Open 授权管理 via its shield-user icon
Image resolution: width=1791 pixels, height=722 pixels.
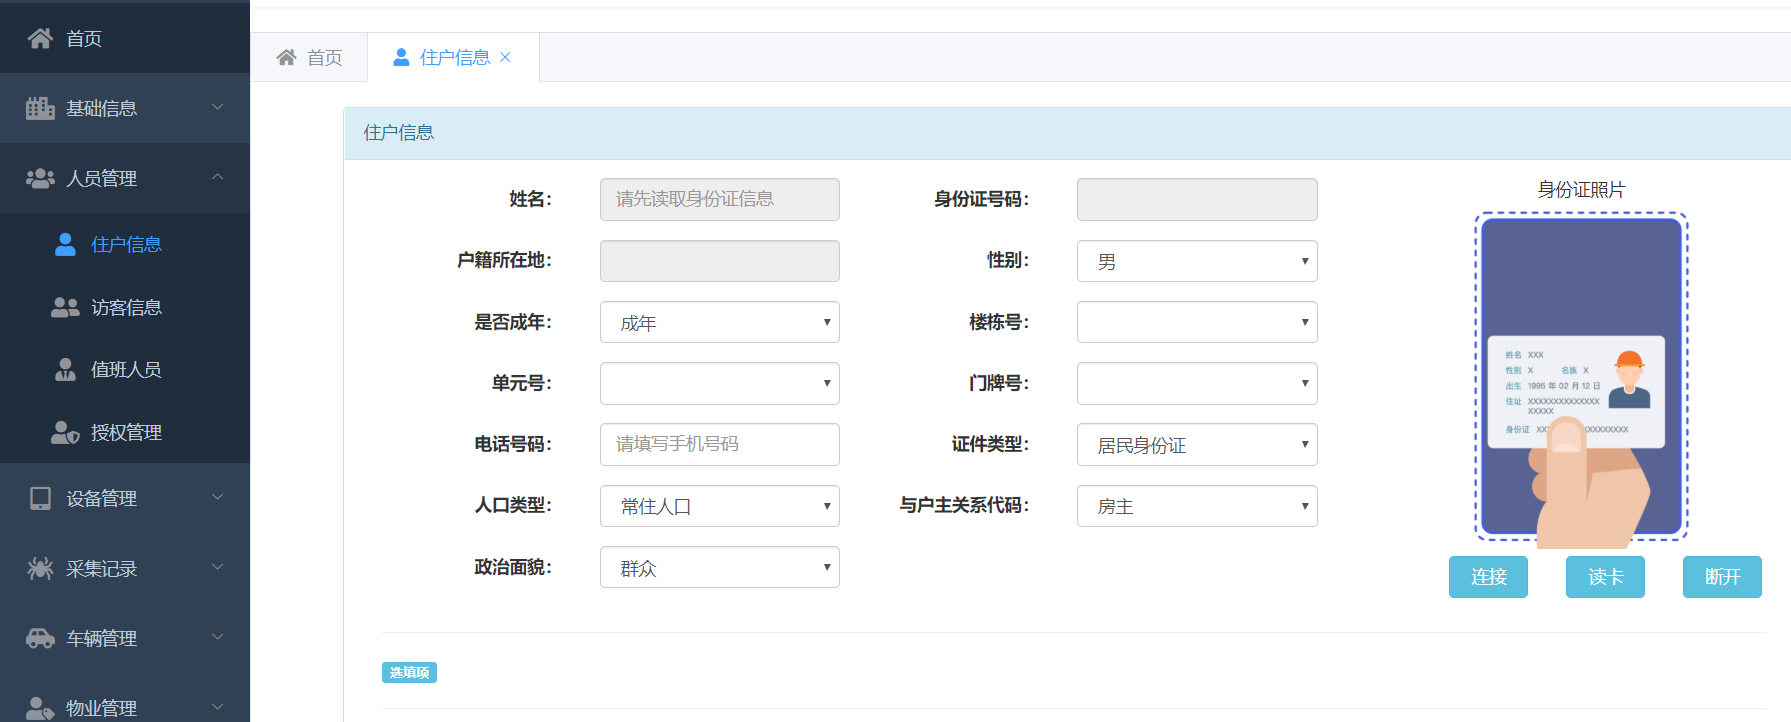tap(65, 432)
